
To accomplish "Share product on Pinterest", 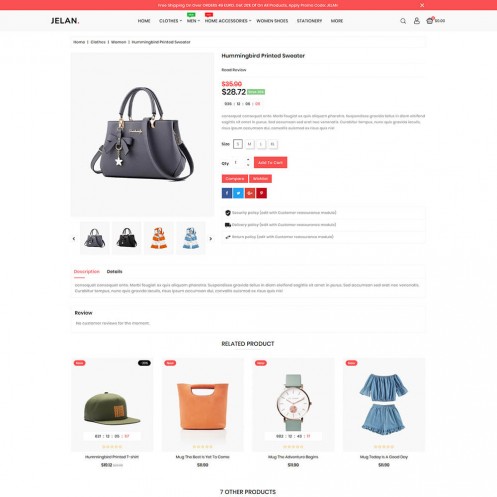I will click(x=261, y=193).
